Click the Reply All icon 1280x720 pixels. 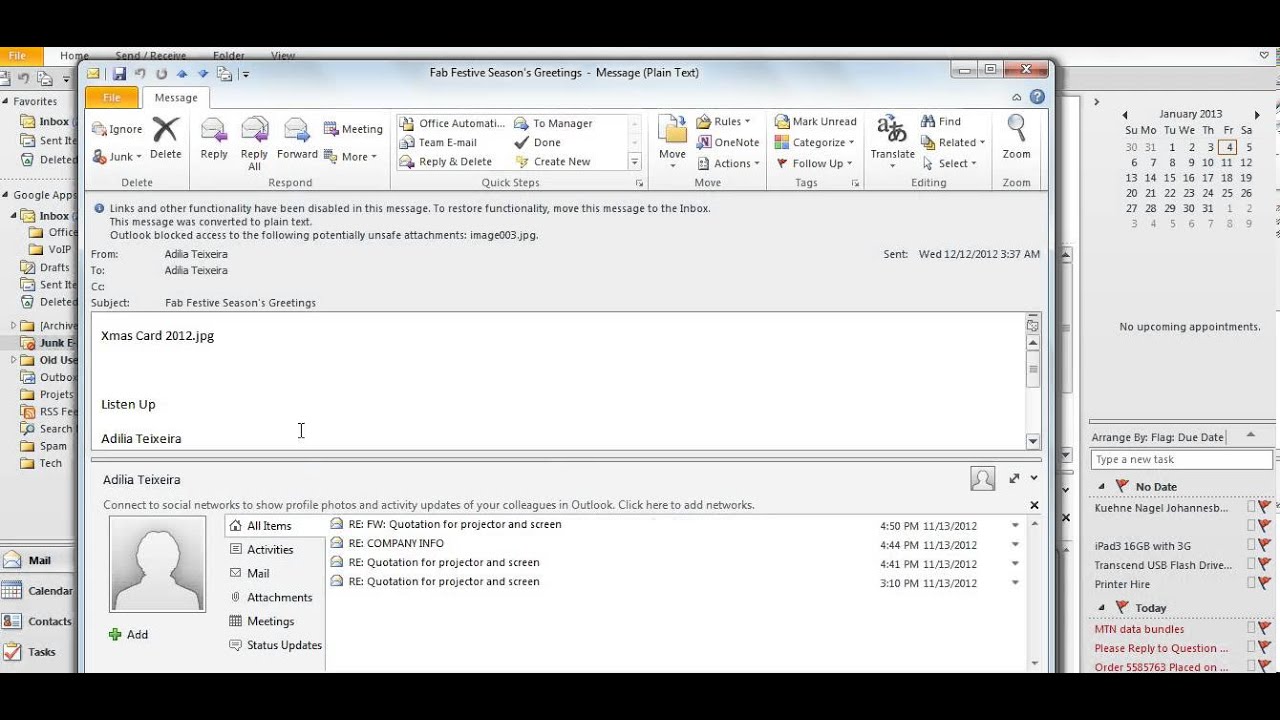[254, 130]
